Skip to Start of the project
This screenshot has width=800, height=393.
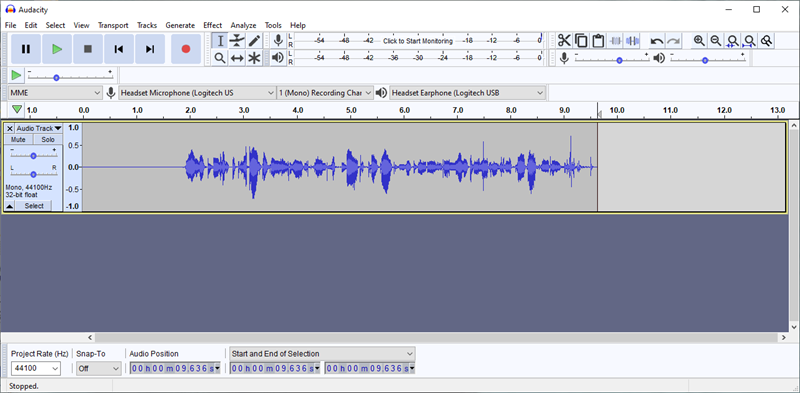pyautogui.click(x=119, y=49)
